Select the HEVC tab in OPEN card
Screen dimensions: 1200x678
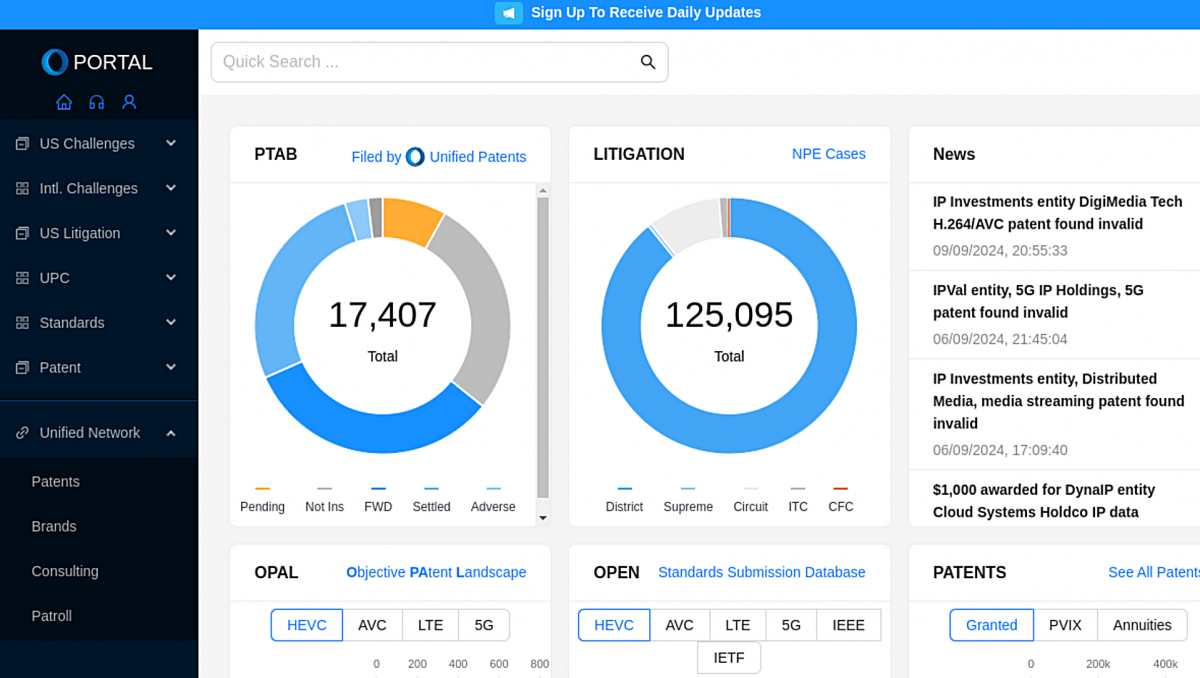(614, 625)
